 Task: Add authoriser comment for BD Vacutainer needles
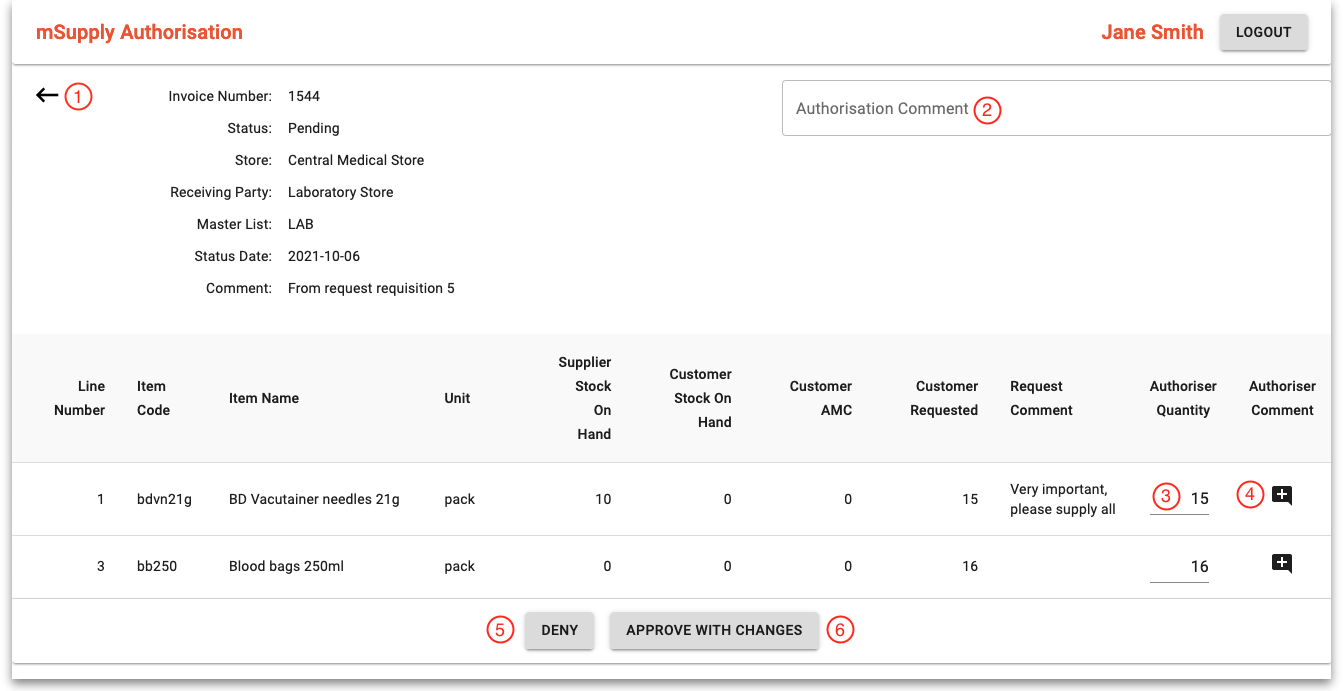[1281, 496]
